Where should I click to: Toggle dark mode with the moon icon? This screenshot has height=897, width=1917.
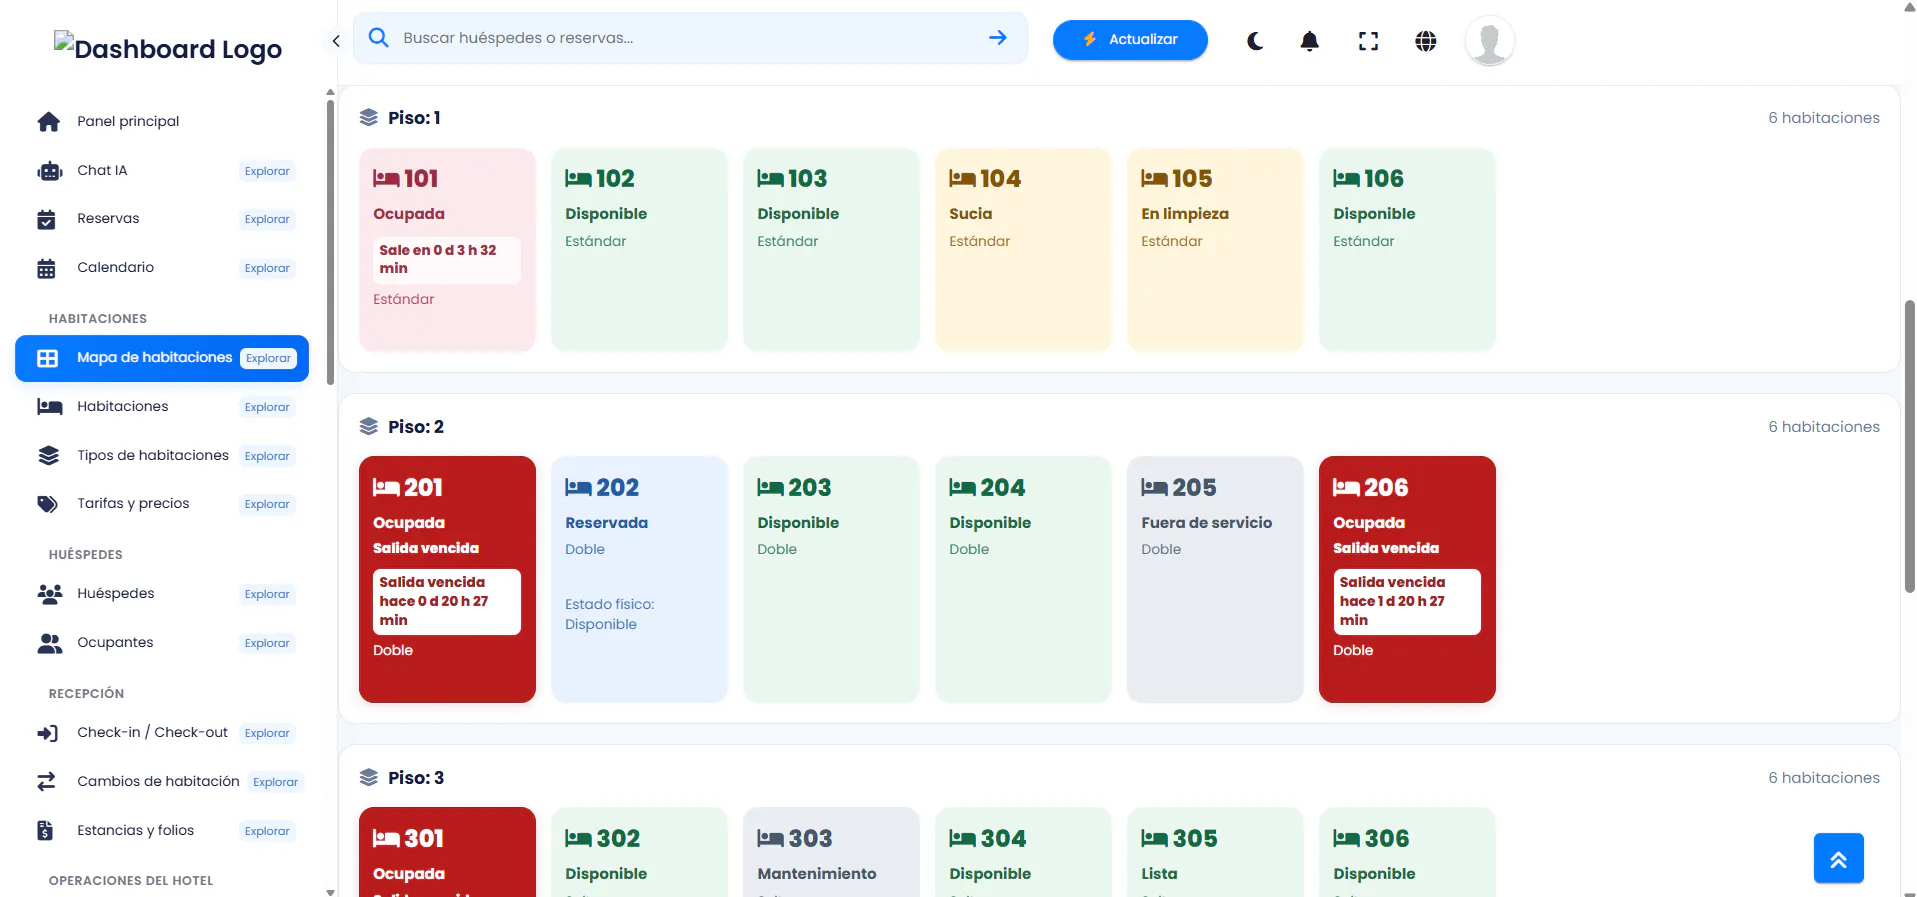tap(1255, 41)
